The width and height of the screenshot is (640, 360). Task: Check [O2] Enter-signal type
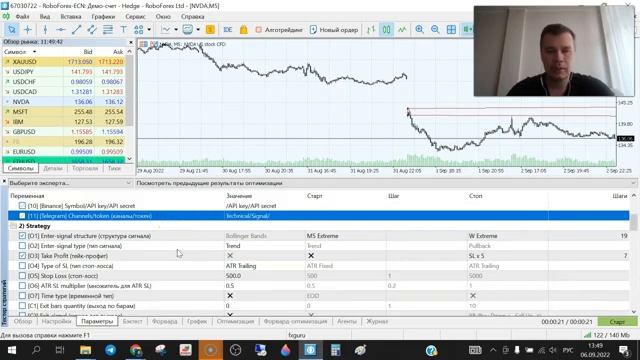[x=22, y=246]
